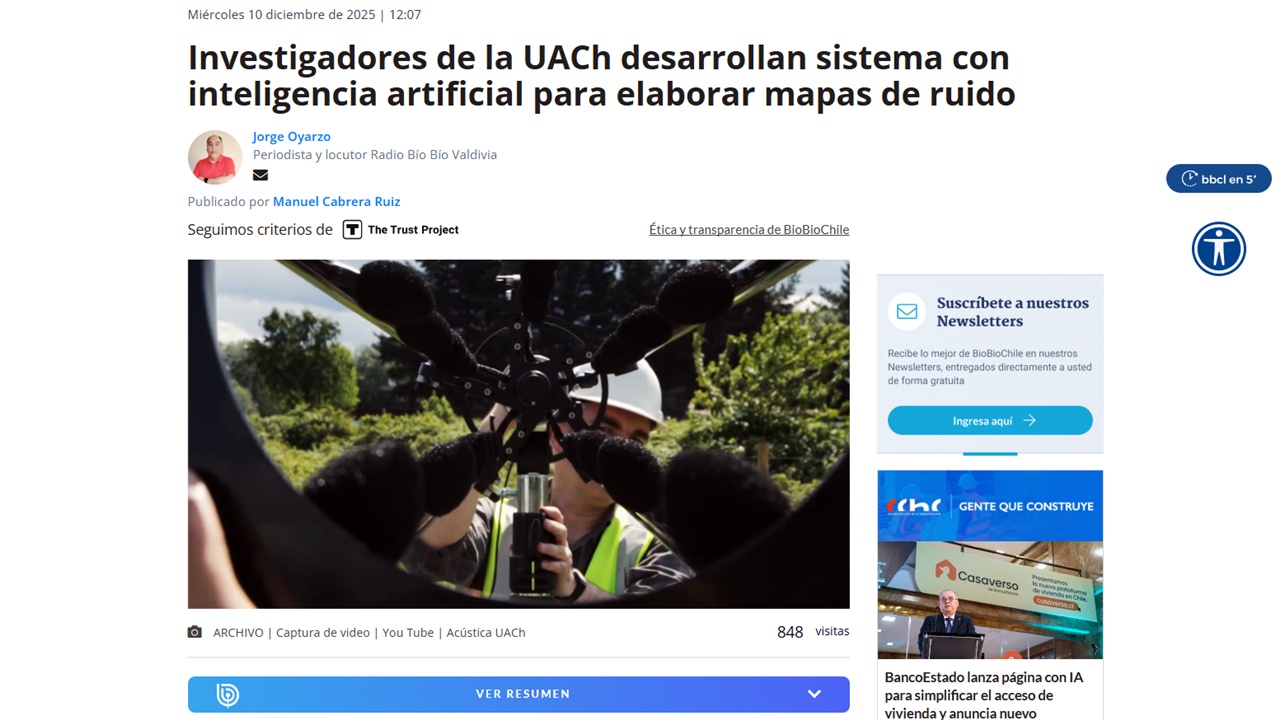Click The Trust Project logo icon

tap(352, 230)
